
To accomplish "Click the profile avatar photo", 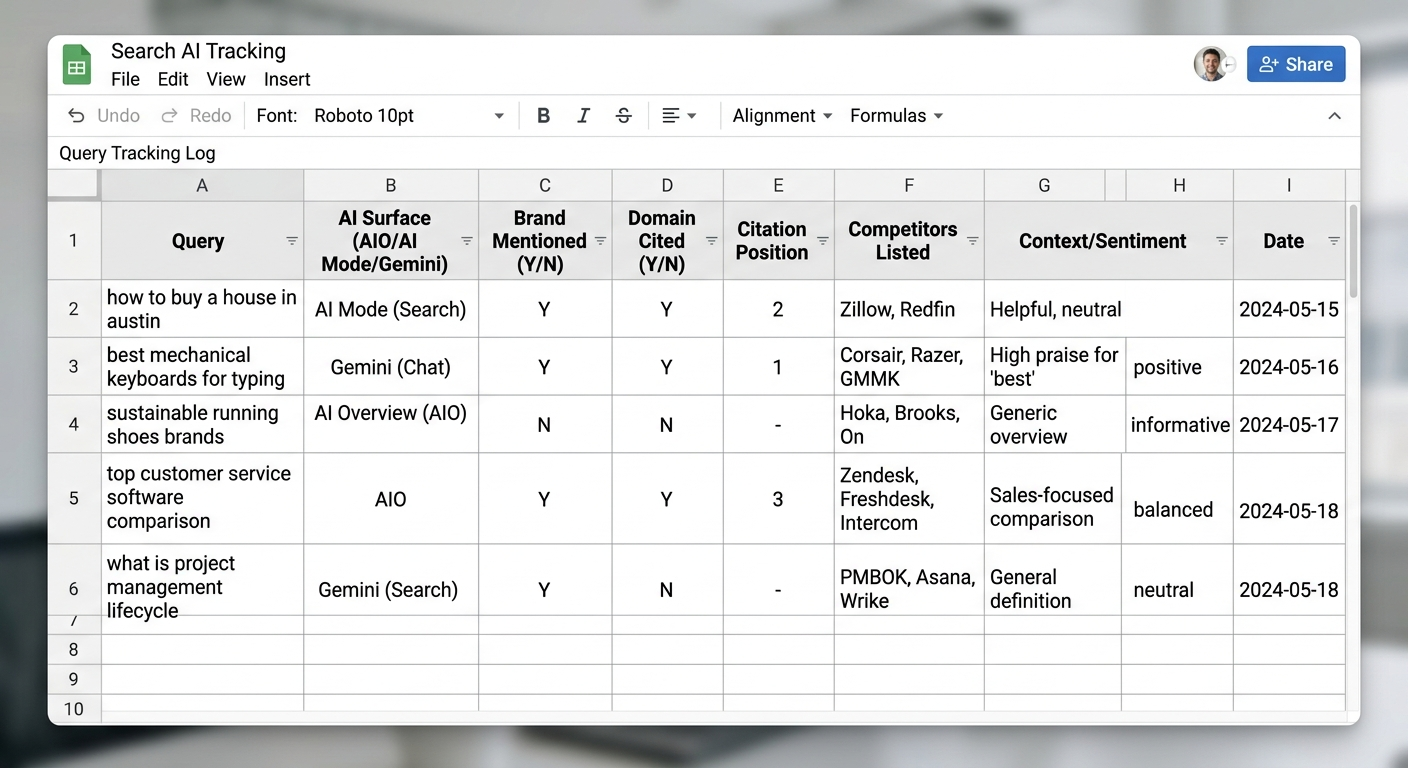I will [x=1210, y=63].
